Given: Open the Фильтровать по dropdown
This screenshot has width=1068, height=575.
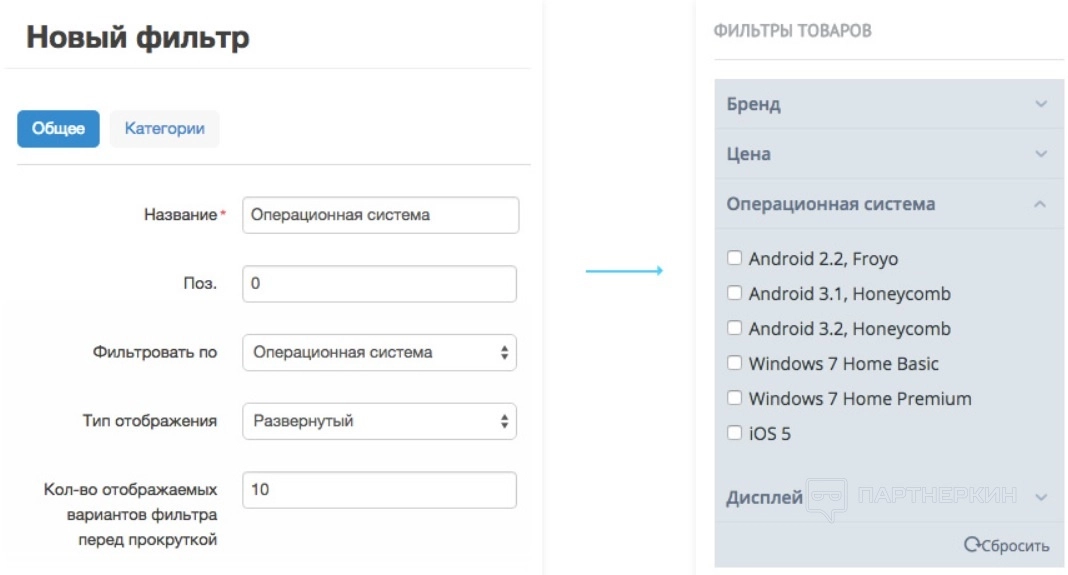Looking at the screenshot, I should coord(380,352).
